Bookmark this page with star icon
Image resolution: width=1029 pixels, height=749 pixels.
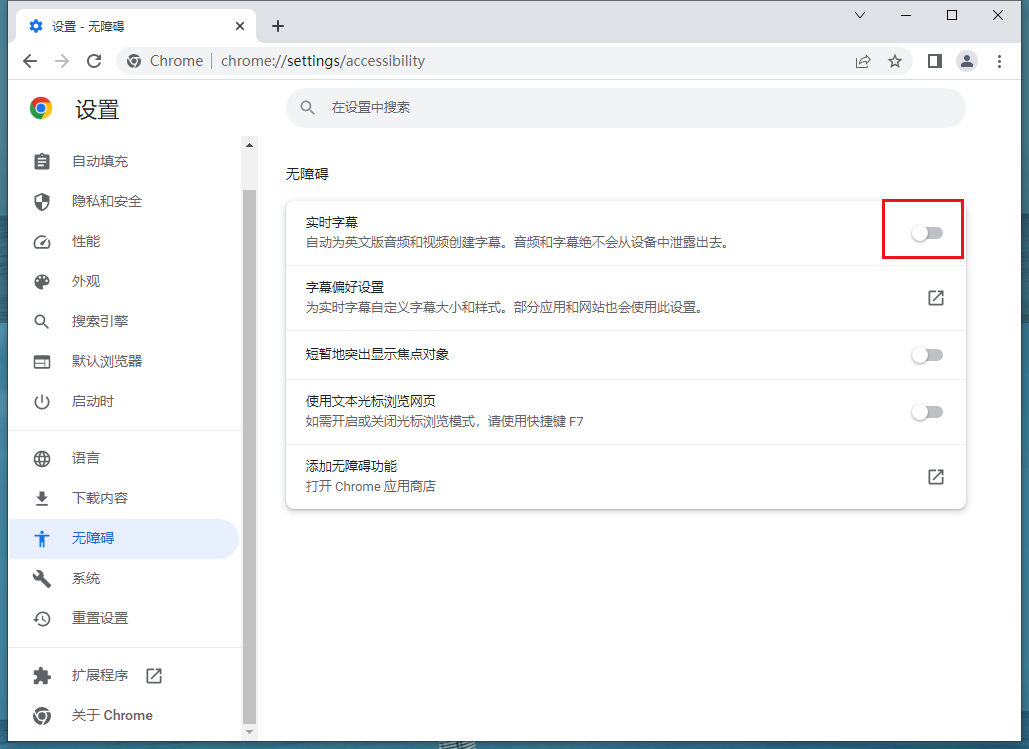[894, 61]
